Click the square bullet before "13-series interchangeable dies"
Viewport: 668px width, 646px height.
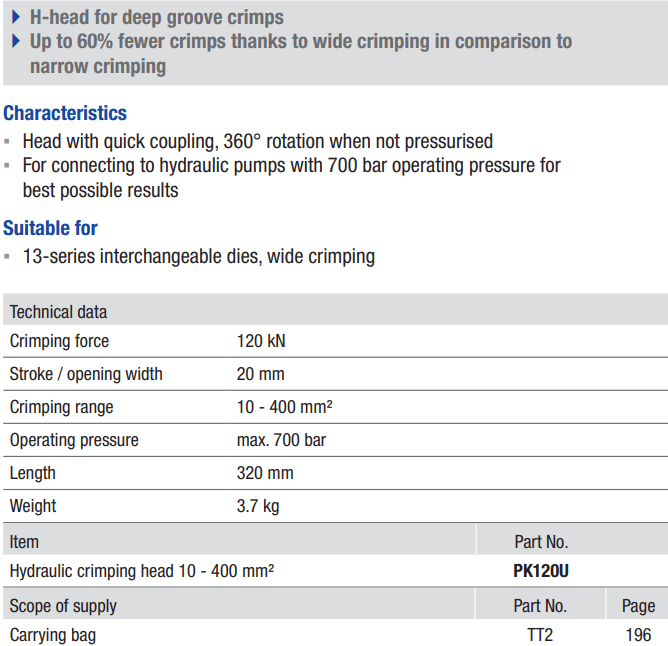8,257
